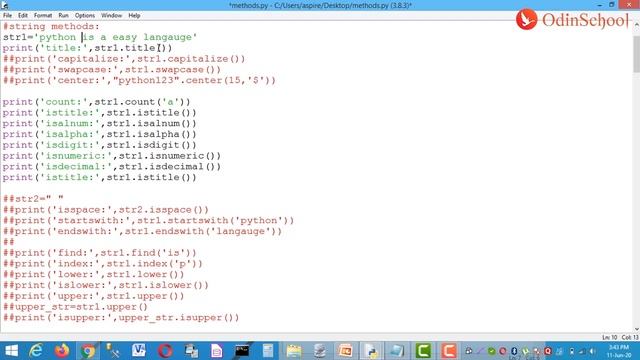Open green Camtasia icon in taskbar

click(x=423, y=351)
